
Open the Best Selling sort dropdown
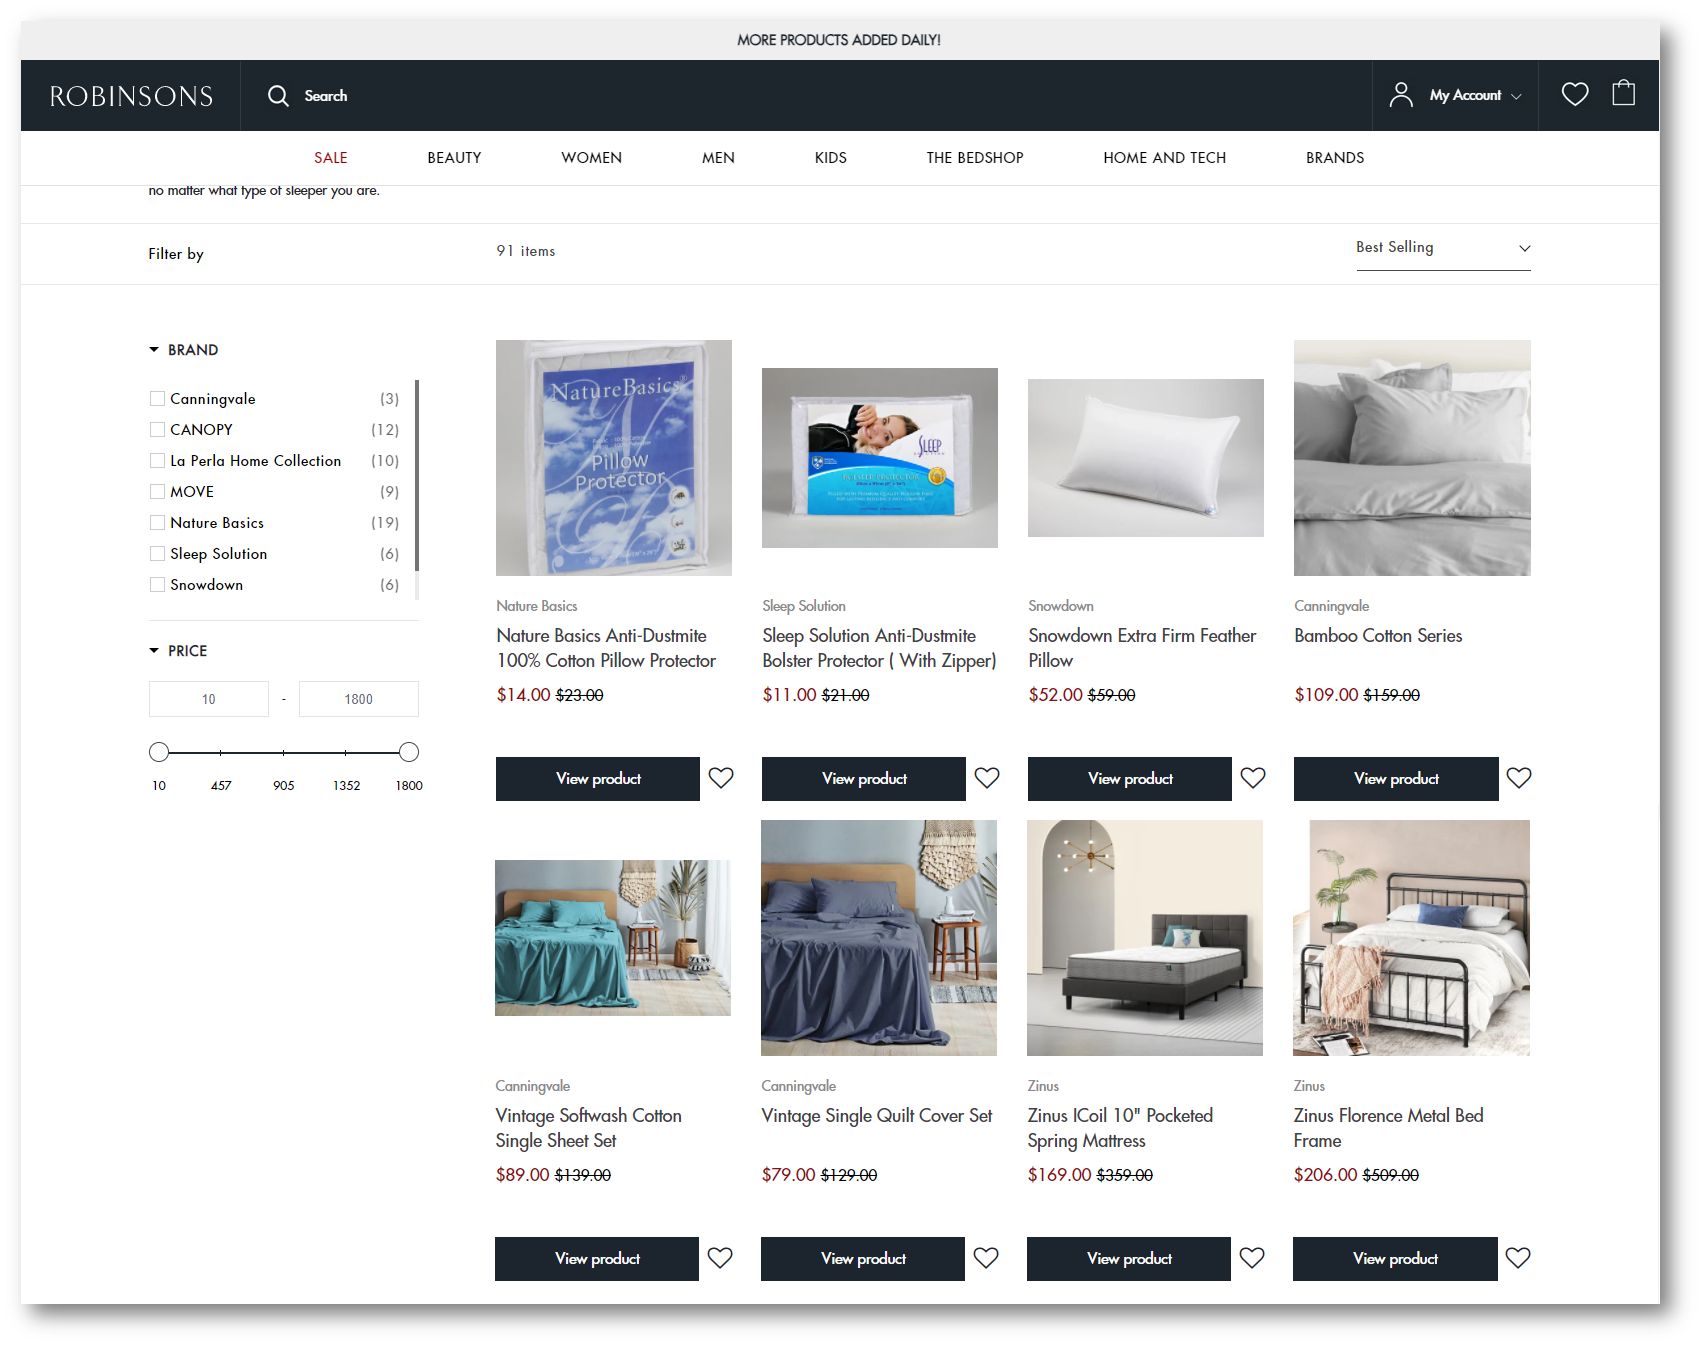(x=1442, y=248)
